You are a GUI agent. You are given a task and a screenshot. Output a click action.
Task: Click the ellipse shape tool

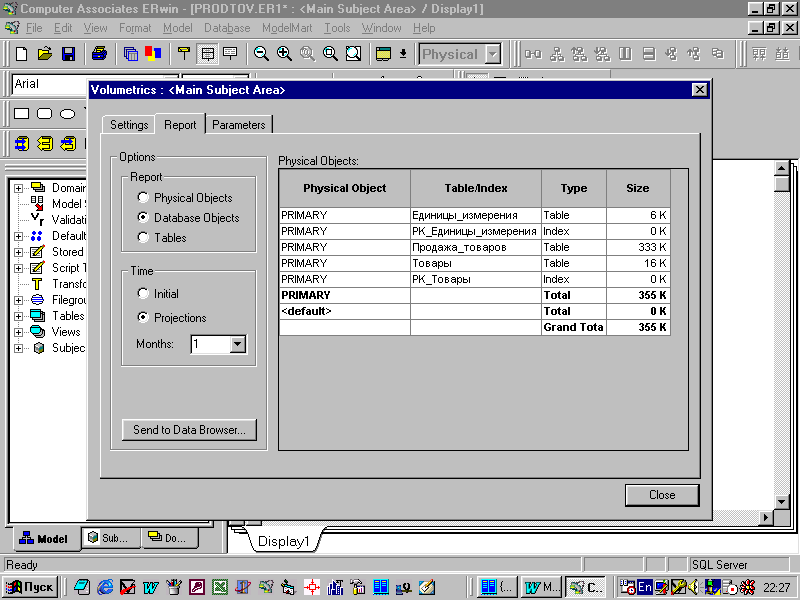67,113
